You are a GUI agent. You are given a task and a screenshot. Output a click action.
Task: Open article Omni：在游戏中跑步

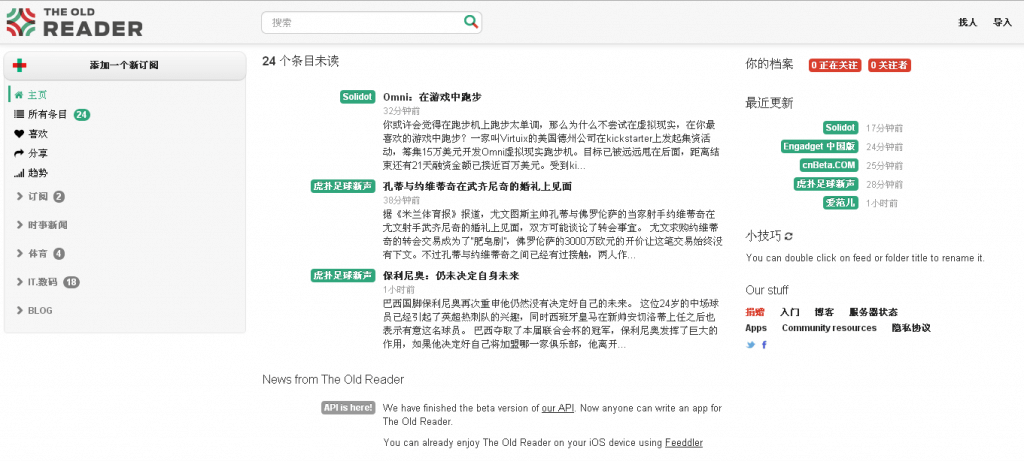click(x=432, y=97)
